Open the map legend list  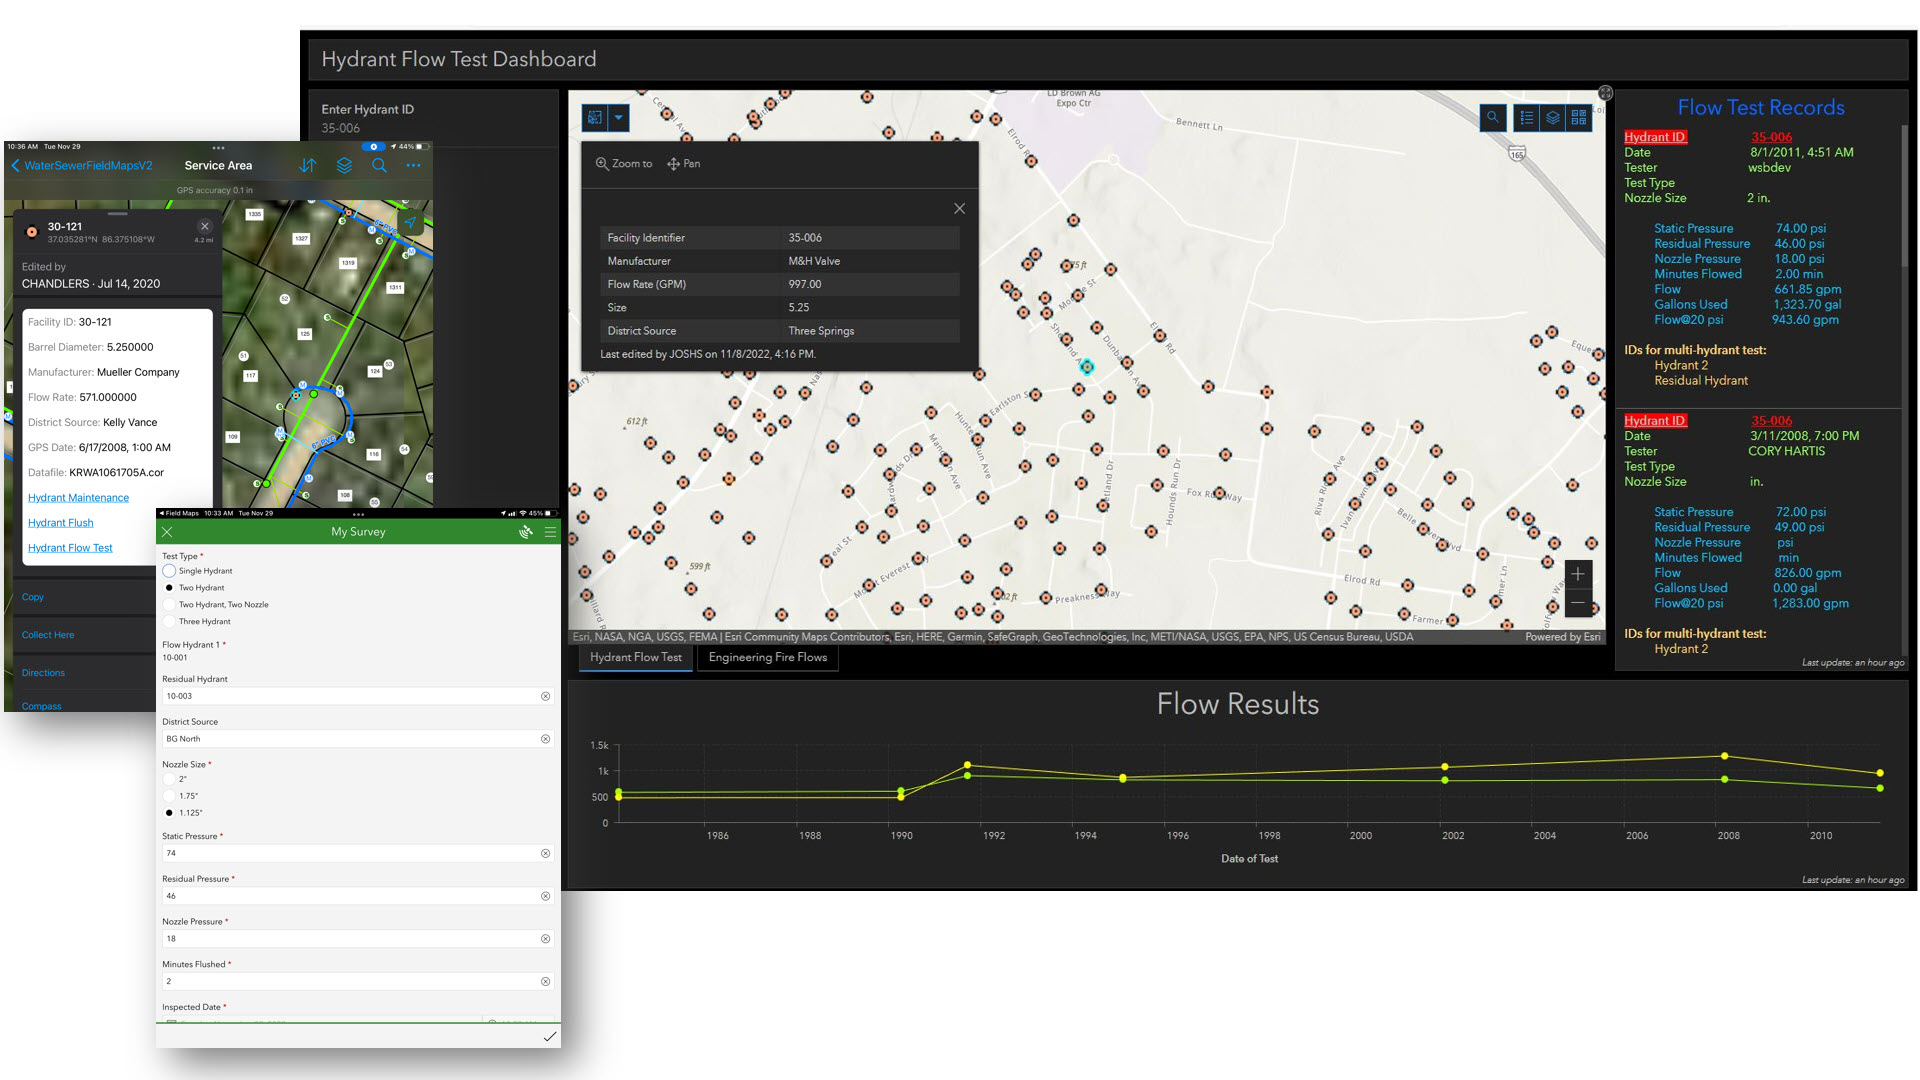[1526, 118]
